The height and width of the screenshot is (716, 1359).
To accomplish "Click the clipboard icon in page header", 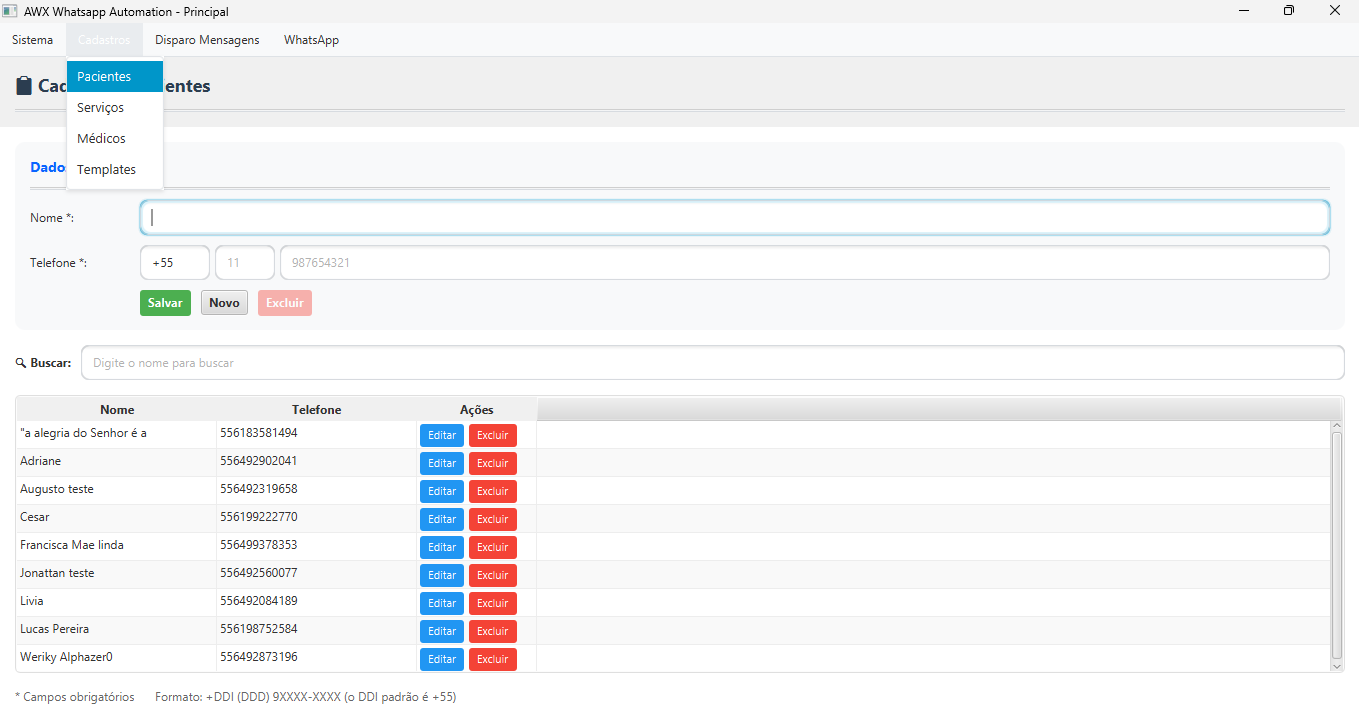I will coord(25,86).
